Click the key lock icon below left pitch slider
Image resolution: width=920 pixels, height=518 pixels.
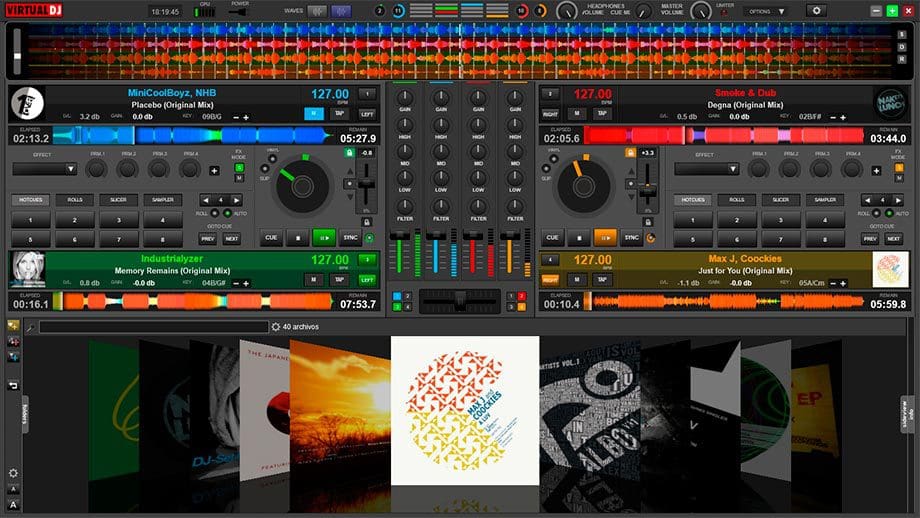(366, 222)
